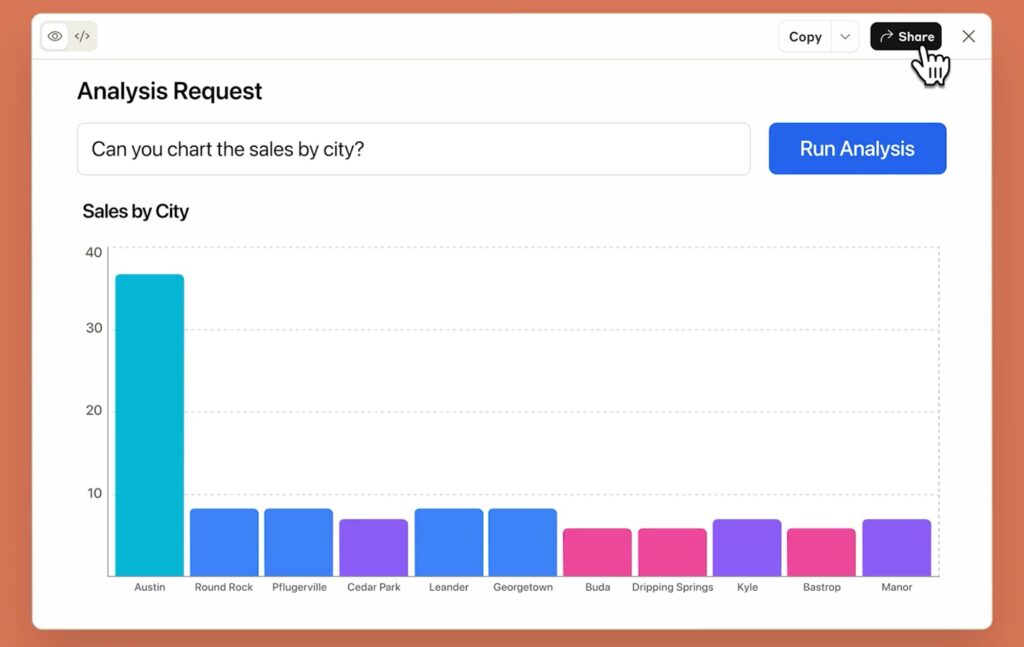Switch to the eye preview view
The width and height of the screenshot is (1024, 647).
click(56, 36)
